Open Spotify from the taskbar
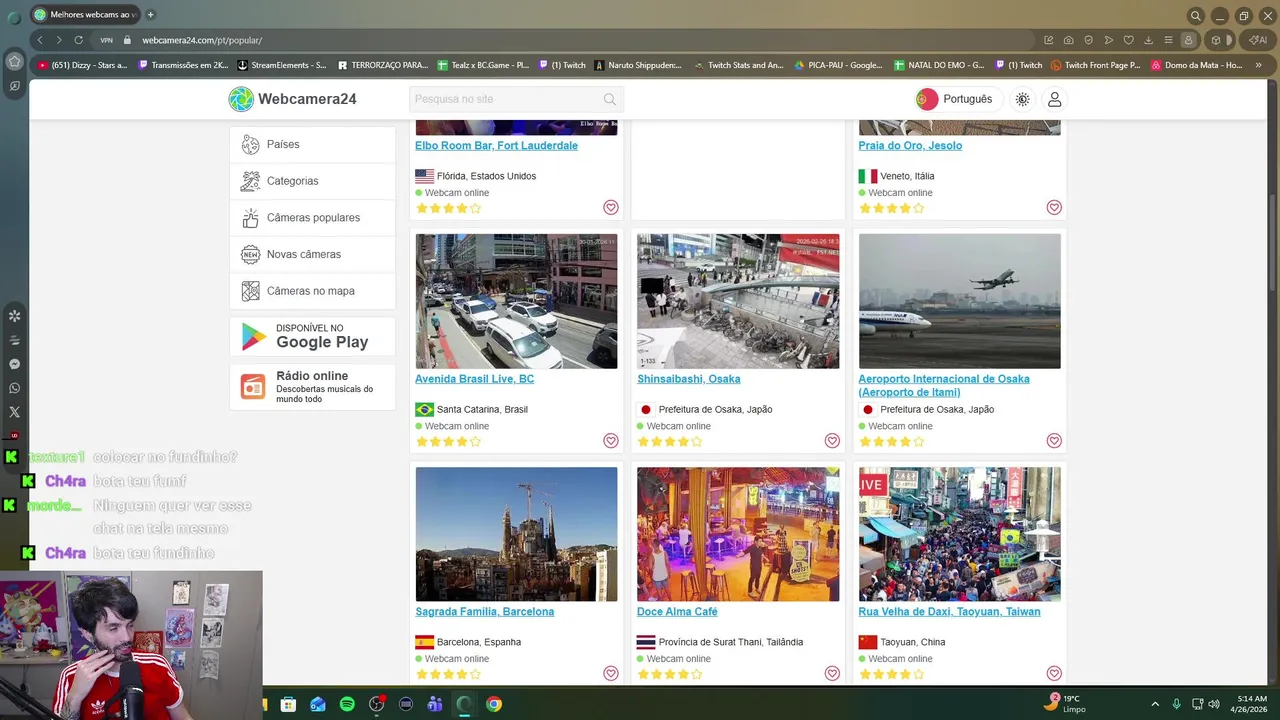The width and height of the screenshot is (1280, 720). 347,704
